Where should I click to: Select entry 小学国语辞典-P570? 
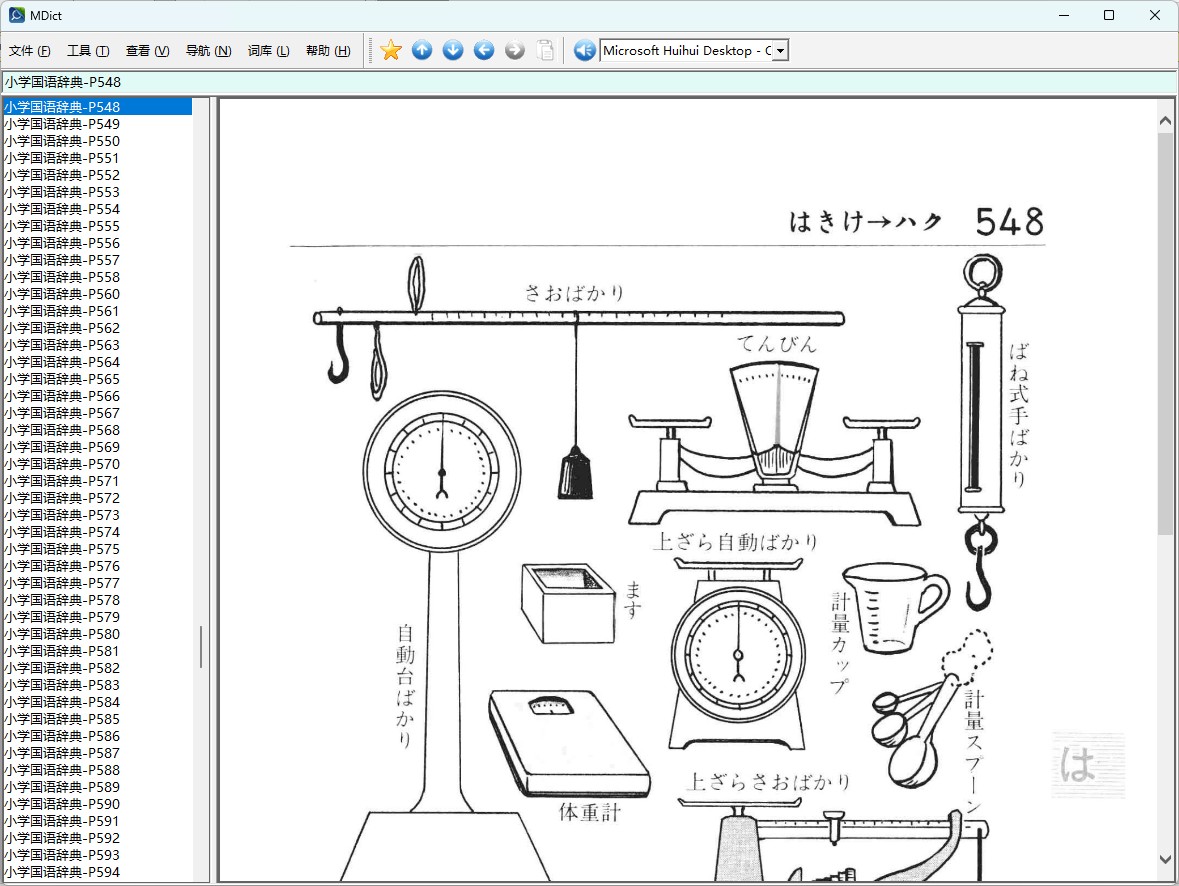point(97,464)
